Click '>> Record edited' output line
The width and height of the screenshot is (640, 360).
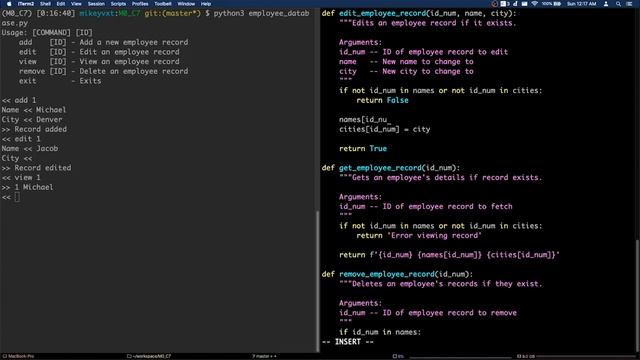pos(36,168)
